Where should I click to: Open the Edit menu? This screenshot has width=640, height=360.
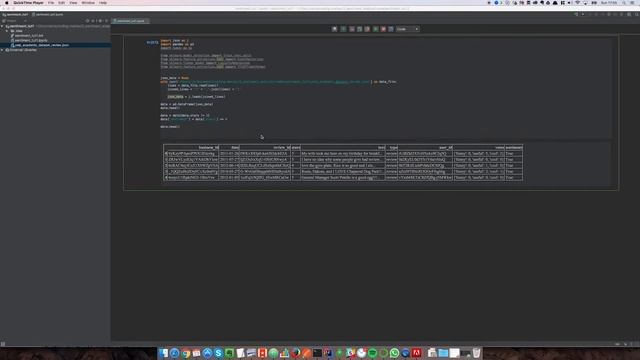pyautogui.click(x=61, y=3)
